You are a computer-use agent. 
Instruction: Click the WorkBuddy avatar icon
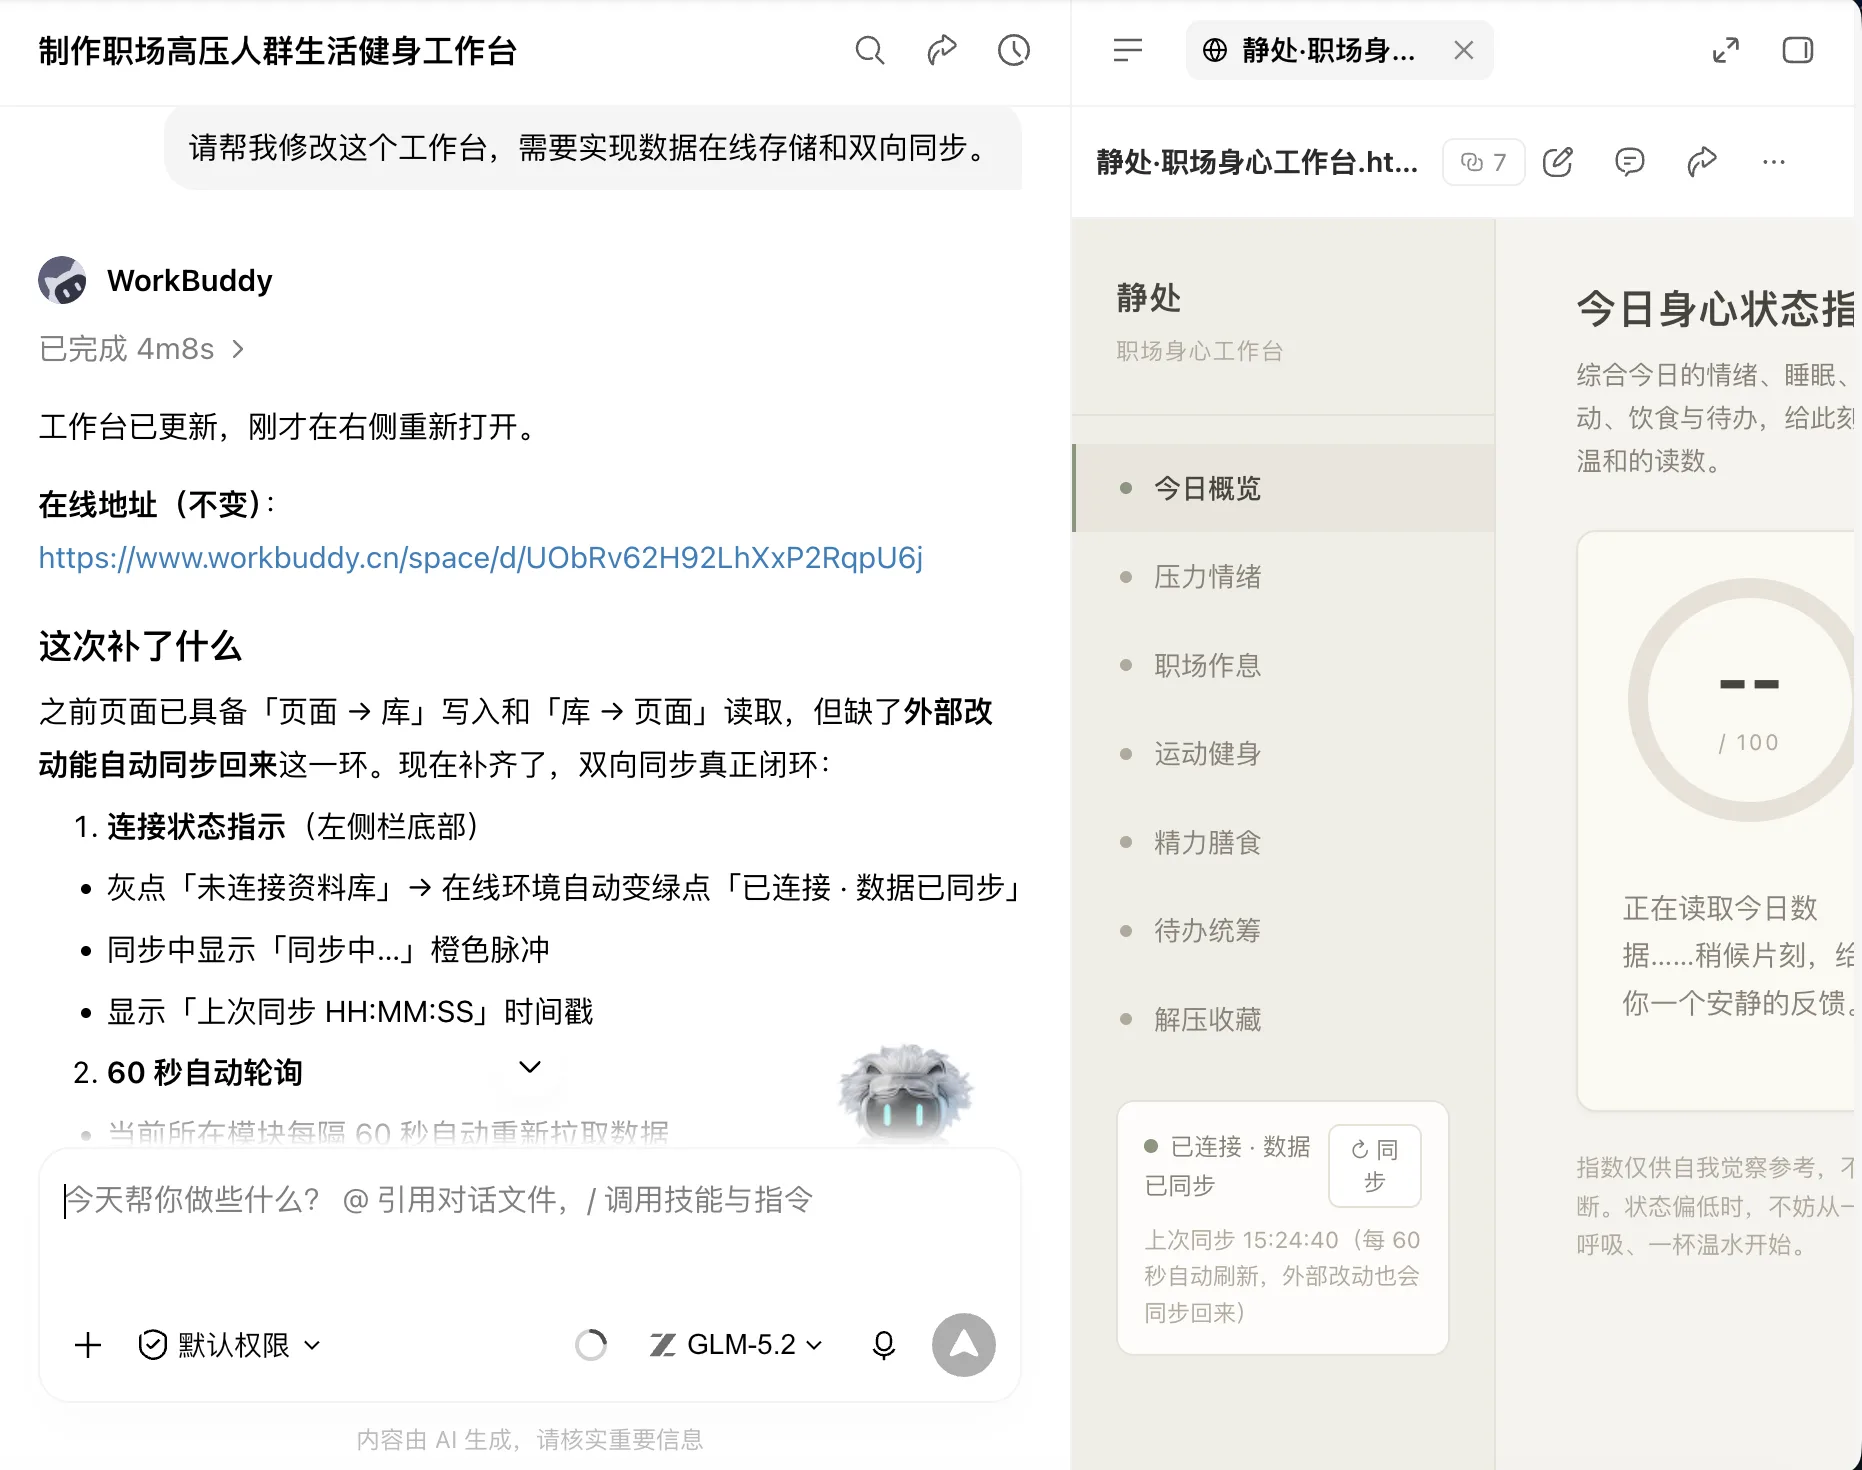[x=62, y=280]
